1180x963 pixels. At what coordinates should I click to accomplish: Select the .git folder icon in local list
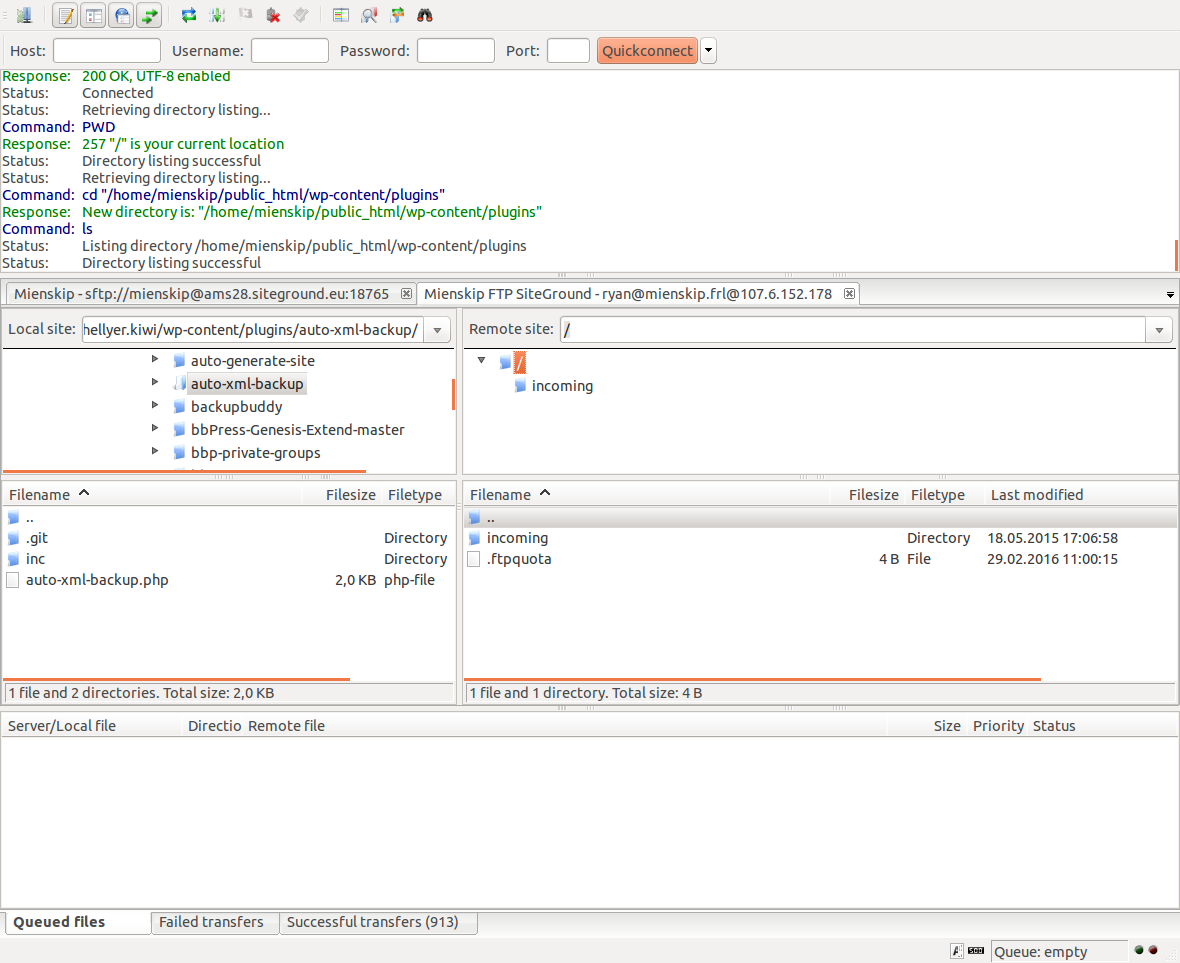[13, 538]
